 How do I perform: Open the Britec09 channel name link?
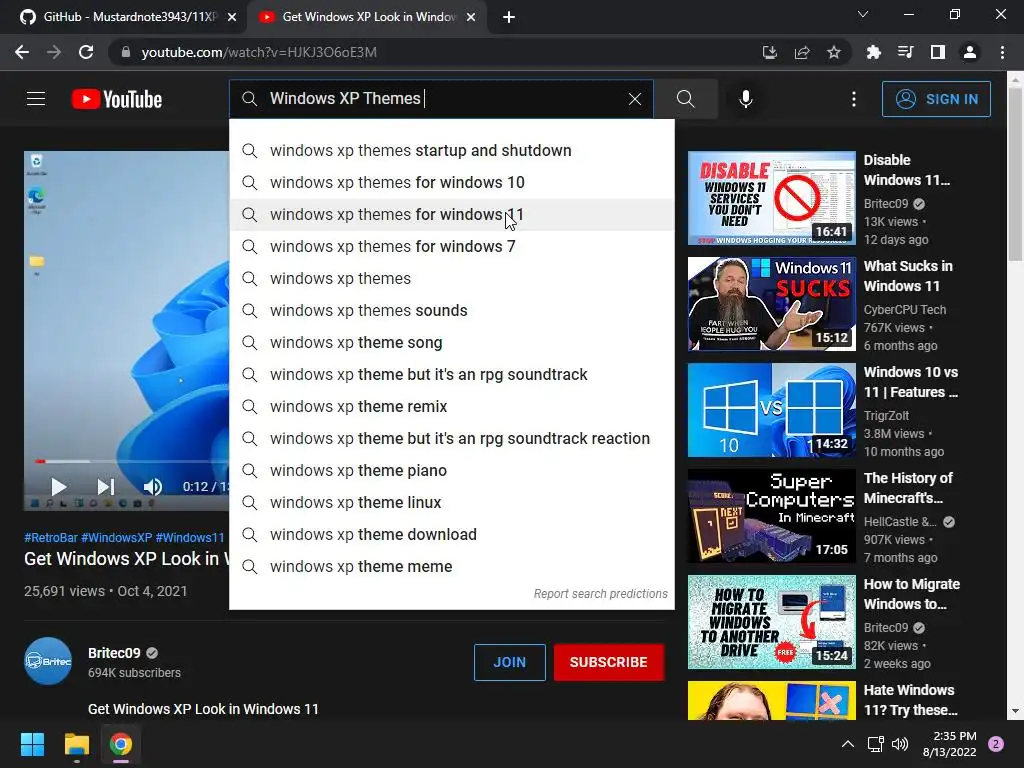tap(114, 653)
